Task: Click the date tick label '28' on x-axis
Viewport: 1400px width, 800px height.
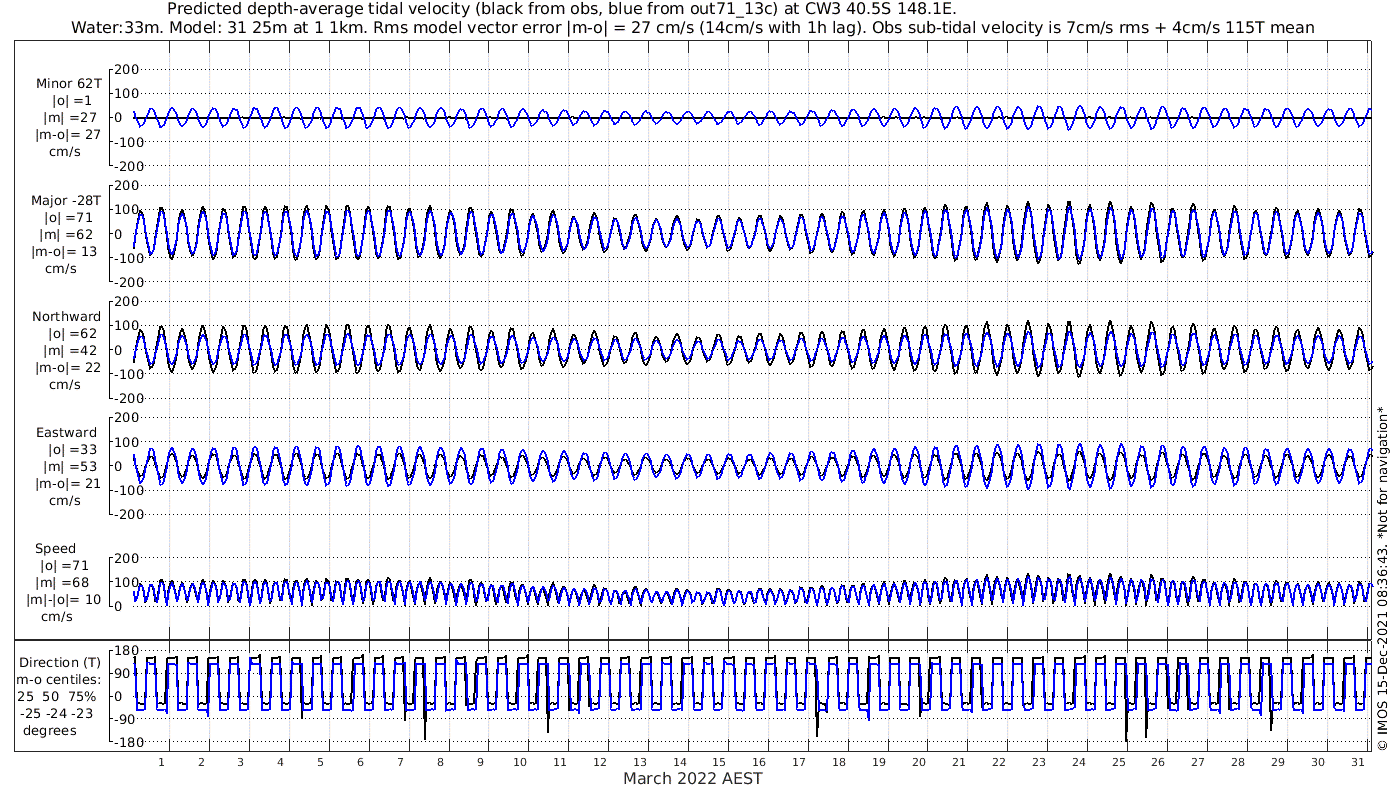Action: pos(1238,762)
